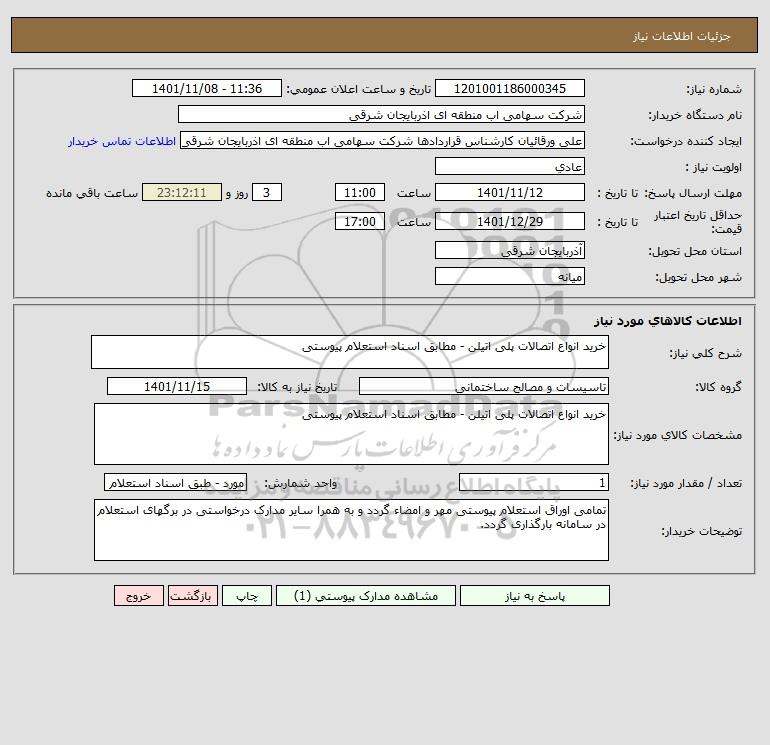The image size is (770, 745).
Task: Click the deadline time field 11:00
Action: click(x=359, y=193)
